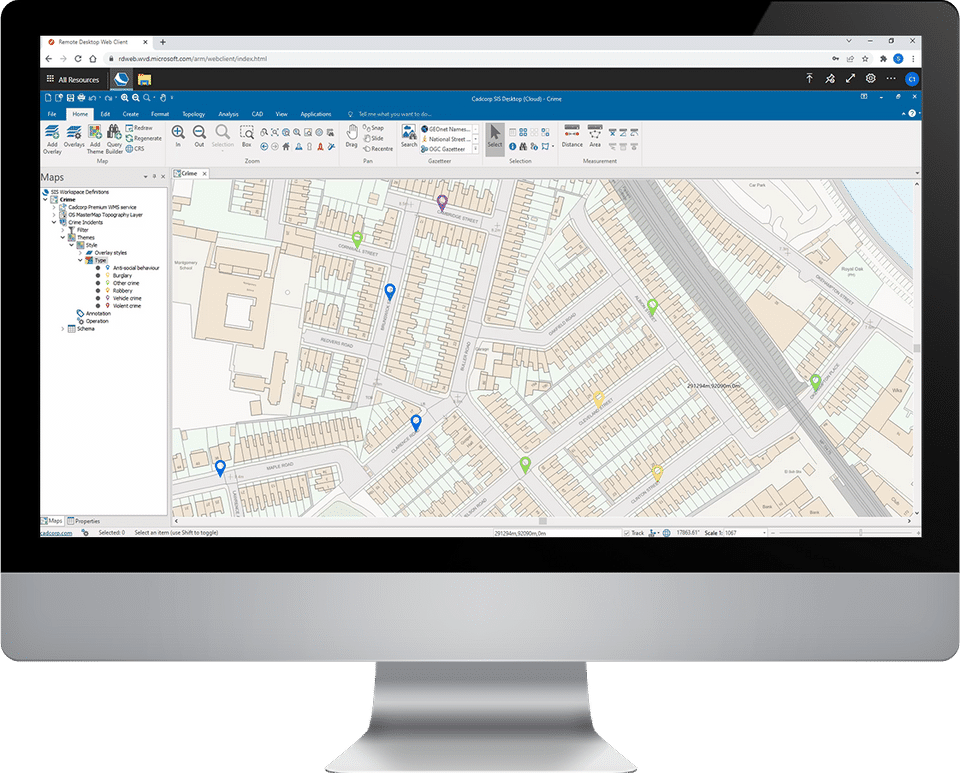The width and height of the screenshot is (960, 773).
Task: Select the OGC Gazetteer entry
Action: coord(443,149)
